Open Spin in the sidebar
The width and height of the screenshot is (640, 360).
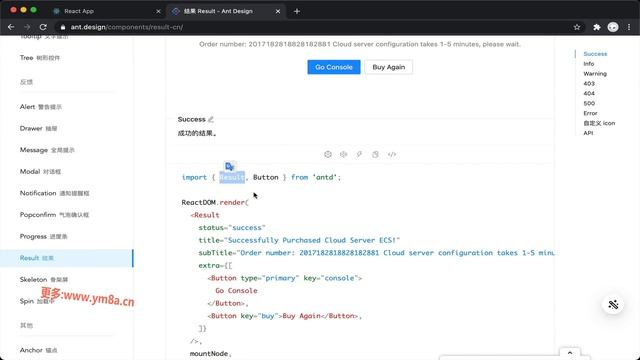(x=37, y=301)
